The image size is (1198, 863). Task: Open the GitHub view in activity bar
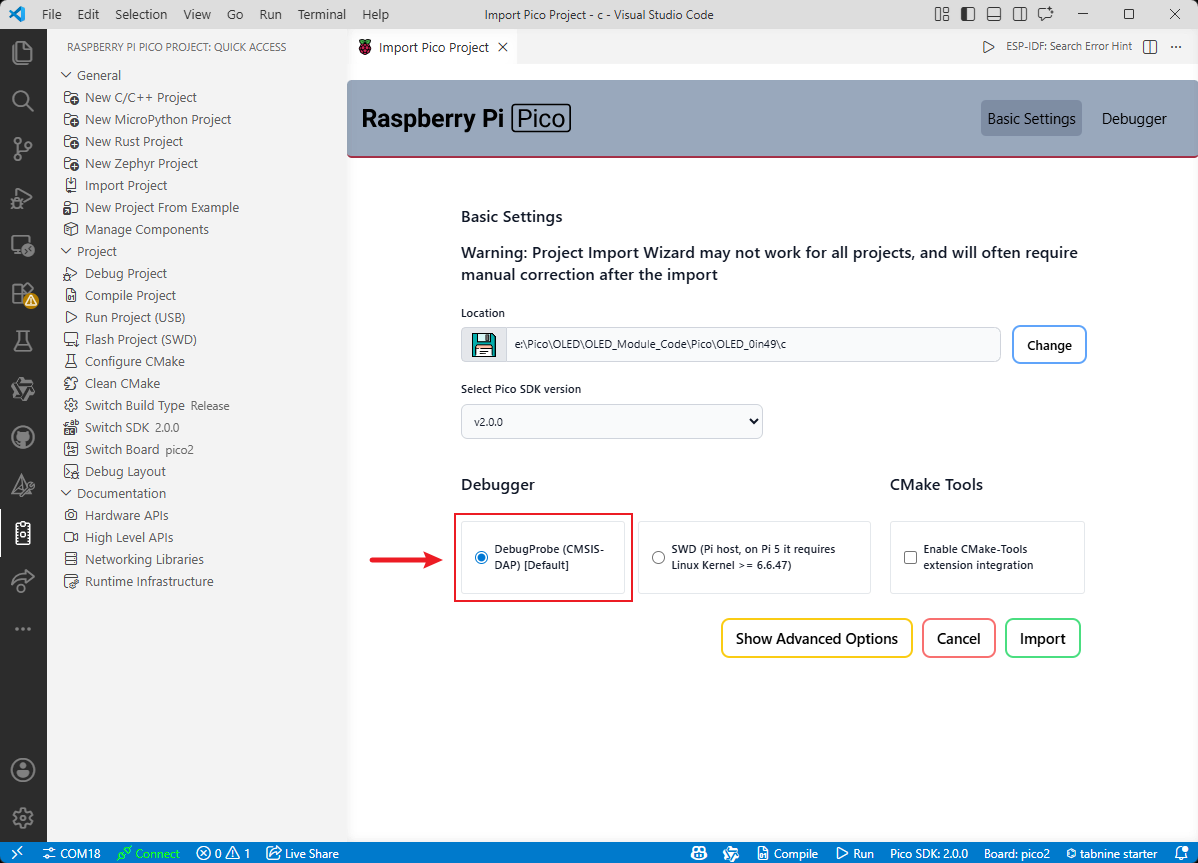coord(23,438)
